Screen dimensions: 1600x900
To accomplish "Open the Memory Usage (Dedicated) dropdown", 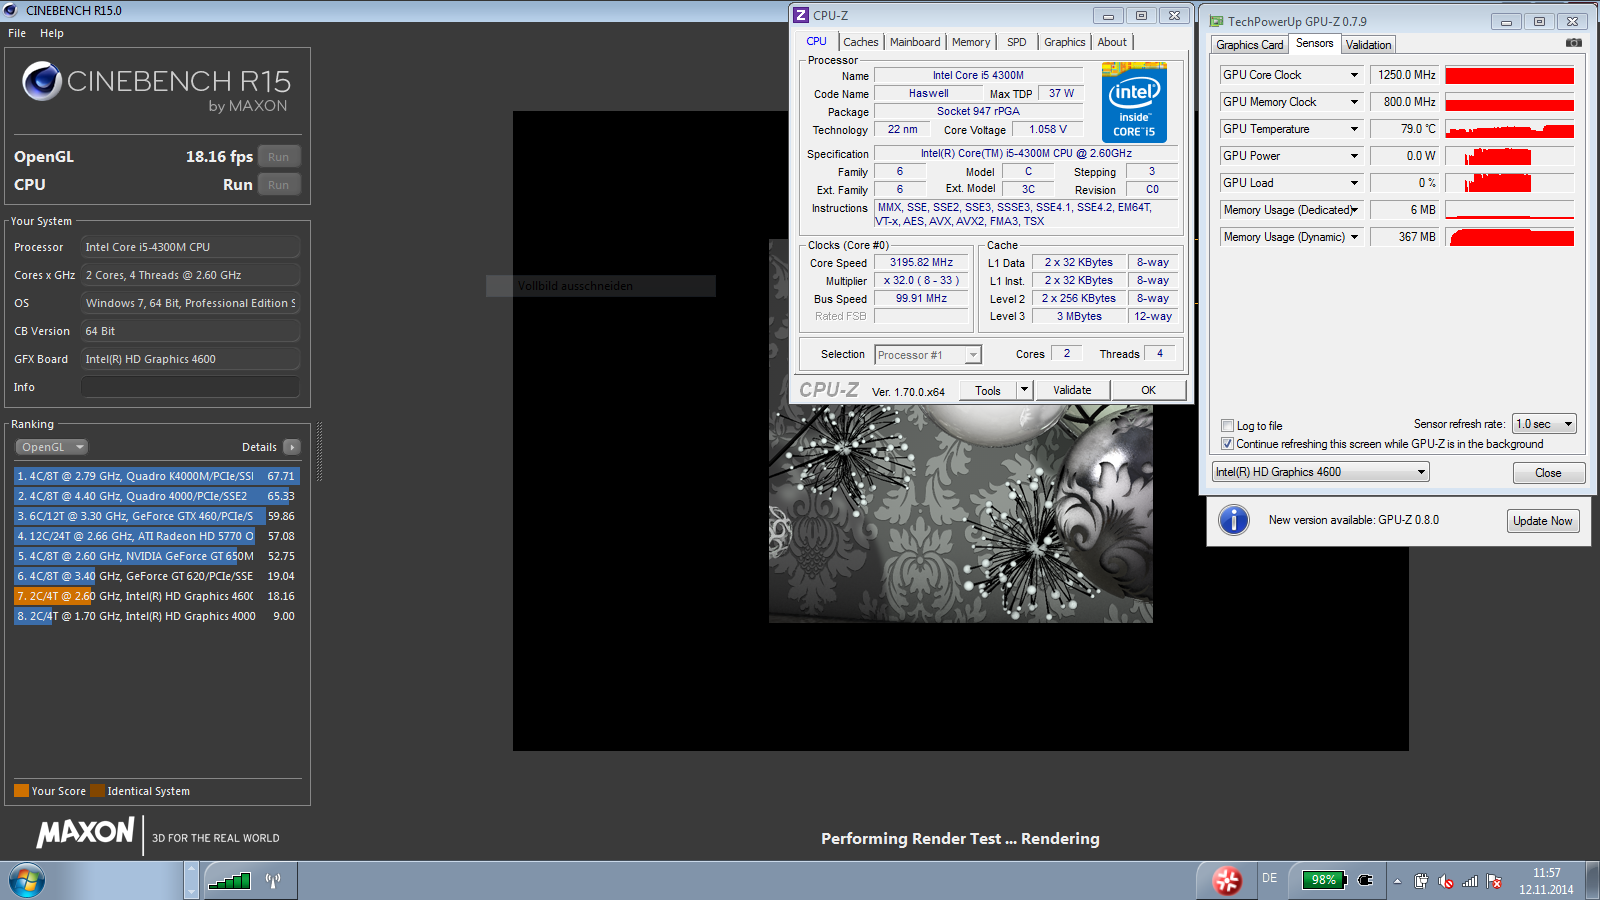I will click(x=1355, y=210).
